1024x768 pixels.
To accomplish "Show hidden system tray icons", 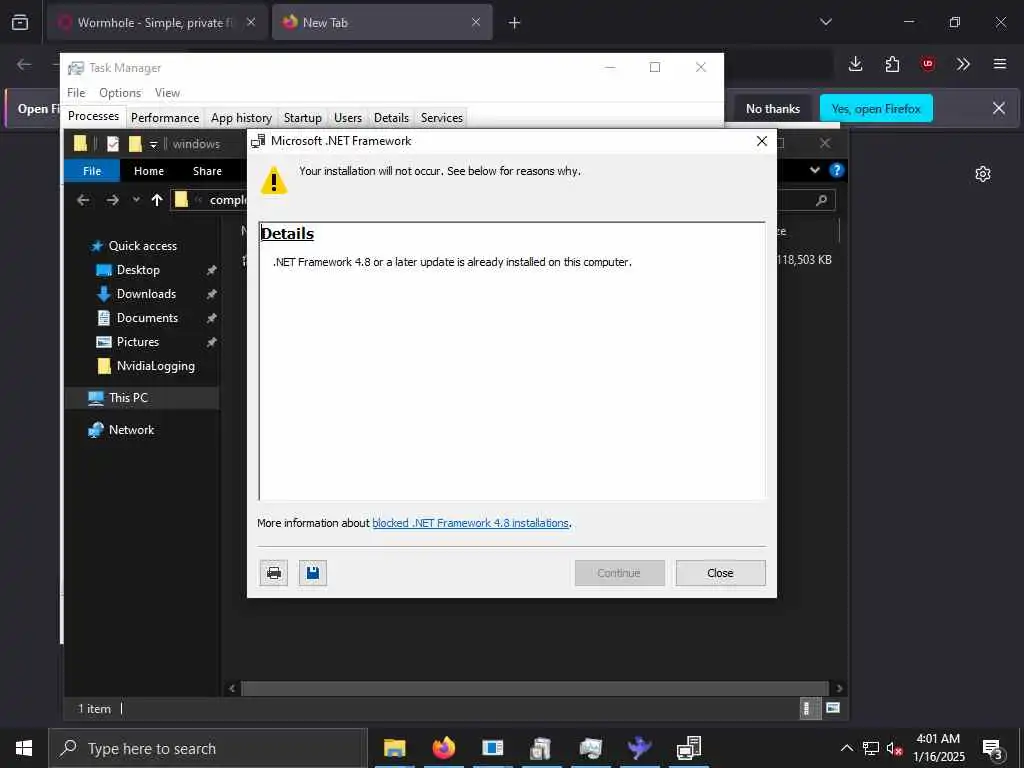I will coord(846,748).
